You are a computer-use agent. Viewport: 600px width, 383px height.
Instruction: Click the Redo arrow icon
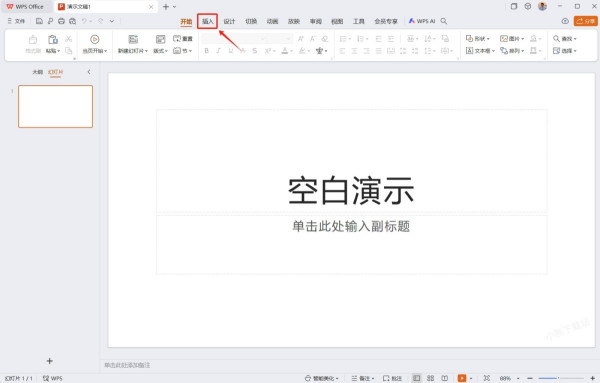coord(100,21)
